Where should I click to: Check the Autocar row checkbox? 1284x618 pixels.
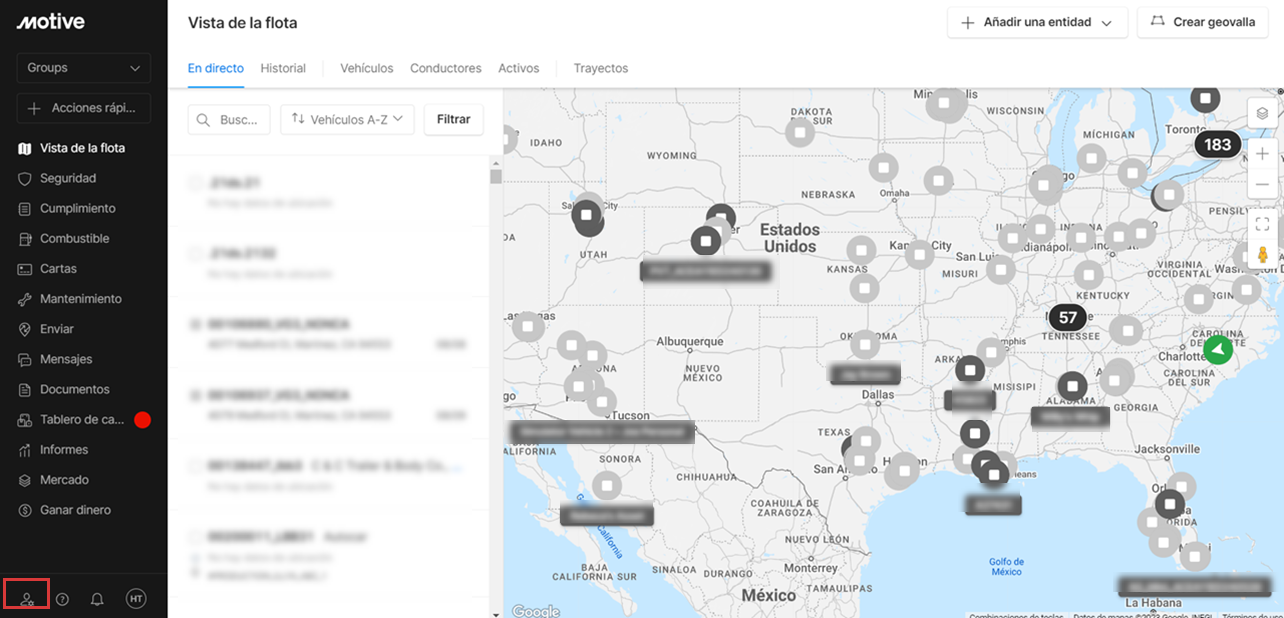[x=196, y=536]
